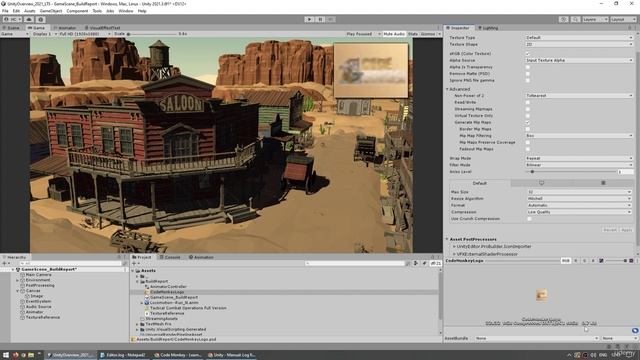Adjust the Aniso Level slider

tap(570, 172)
